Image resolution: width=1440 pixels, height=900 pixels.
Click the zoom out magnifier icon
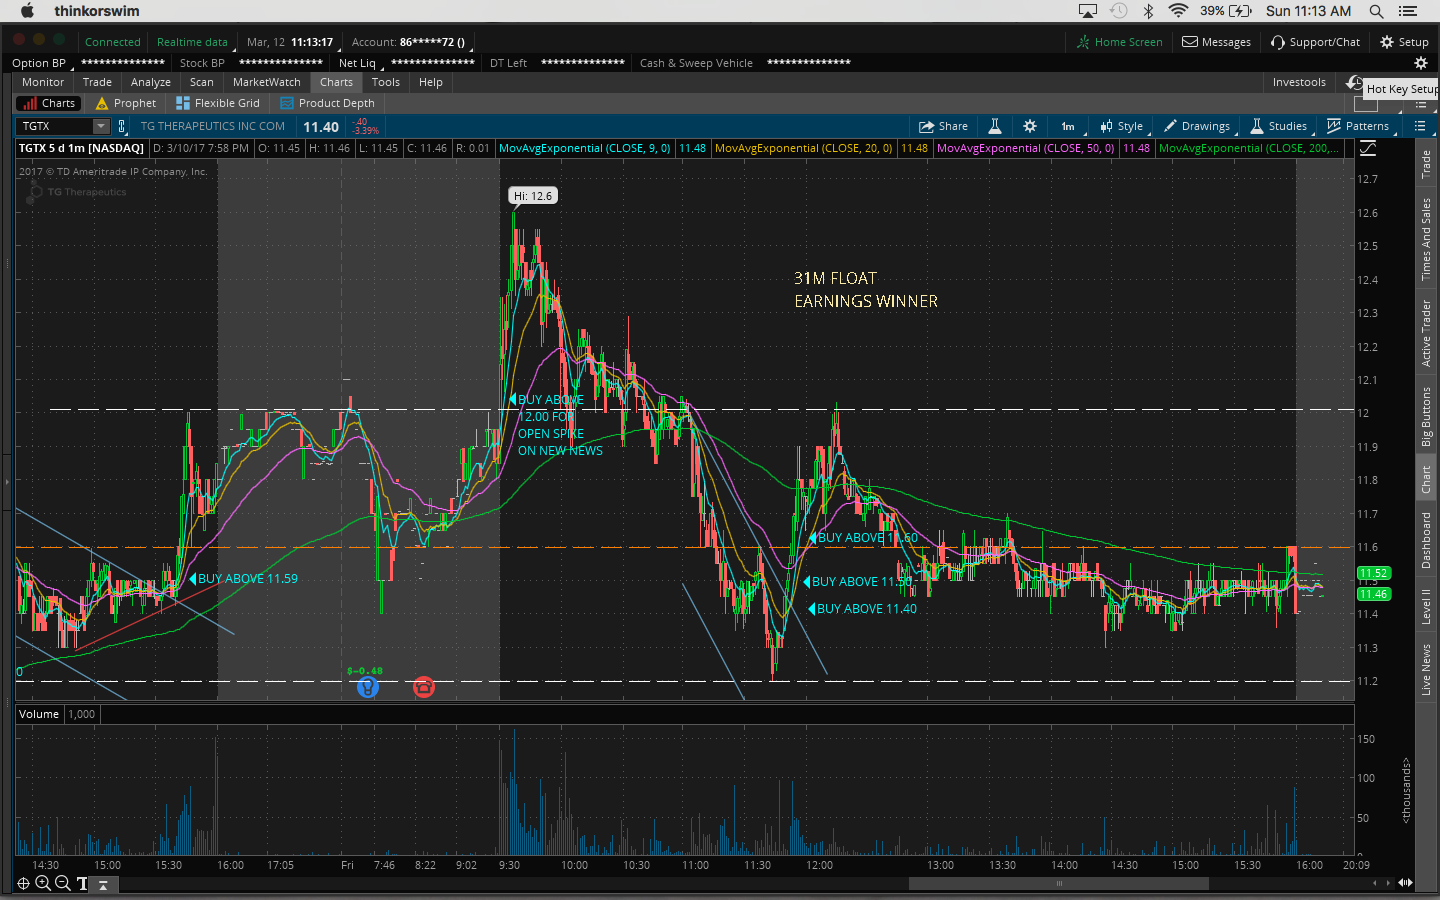62,883
